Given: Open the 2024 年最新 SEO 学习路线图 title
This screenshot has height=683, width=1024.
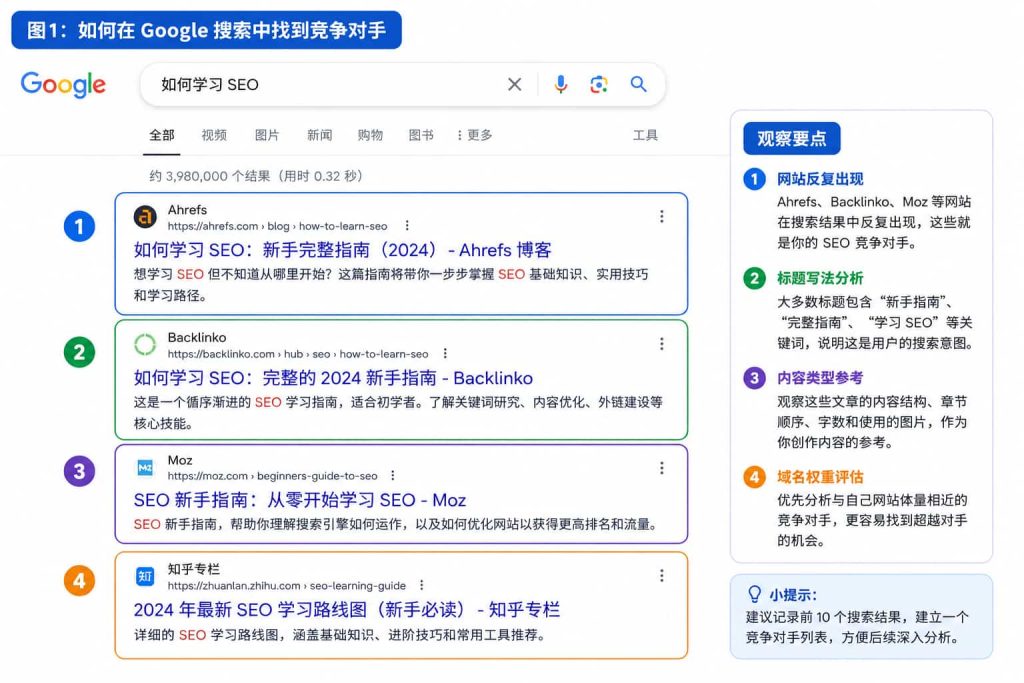Looking at the screenshot, I should (x=347, y=610).
